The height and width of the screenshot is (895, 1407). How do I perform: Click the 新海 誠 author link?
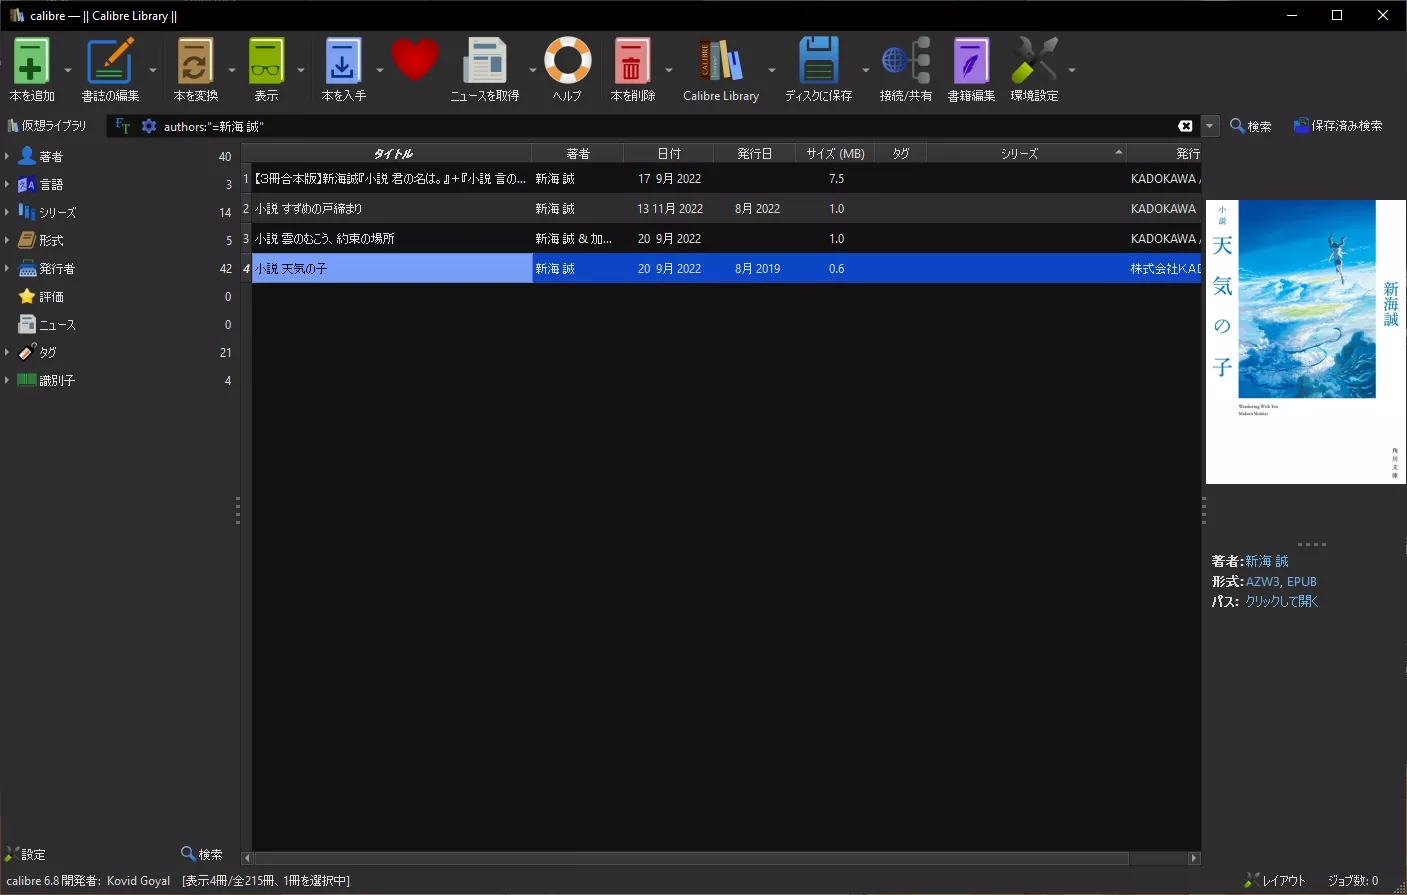[1266, 561]
